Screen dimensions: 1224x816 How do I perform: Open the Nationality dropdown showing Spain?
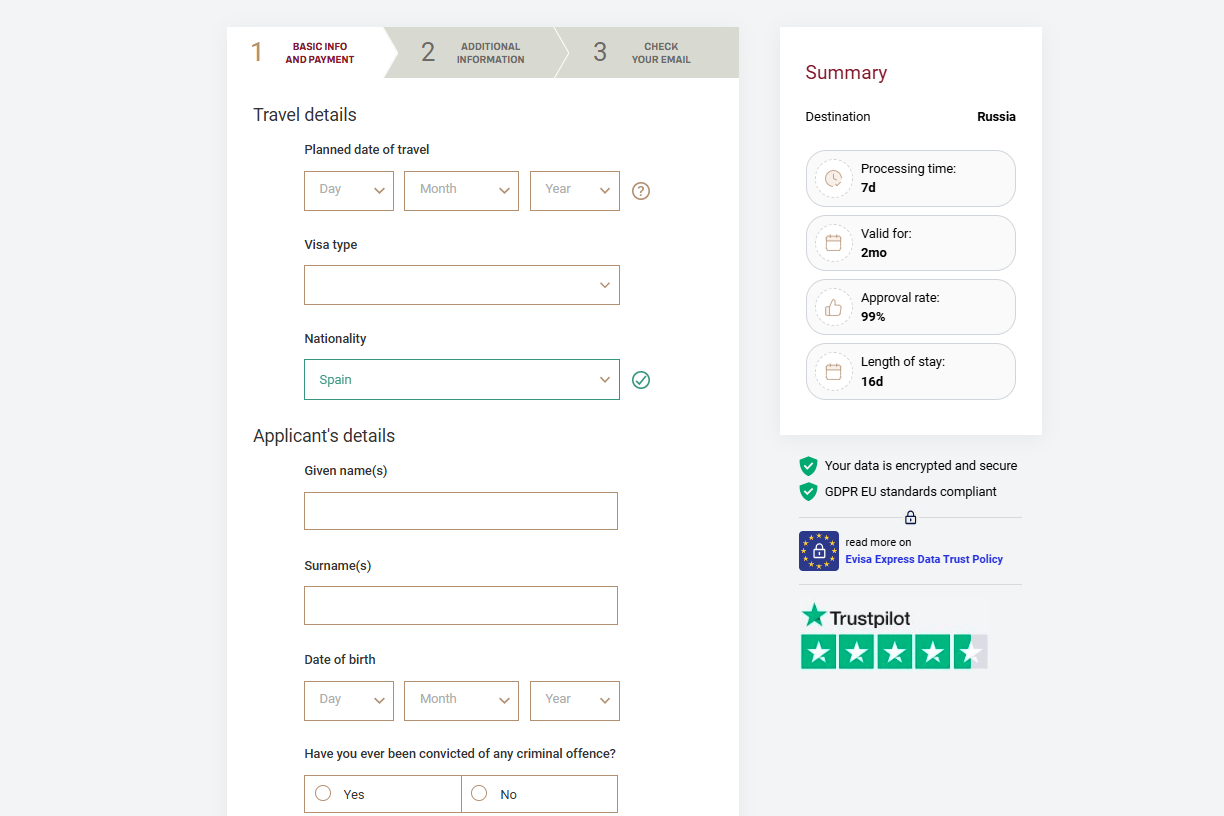[x=461, y=380]
